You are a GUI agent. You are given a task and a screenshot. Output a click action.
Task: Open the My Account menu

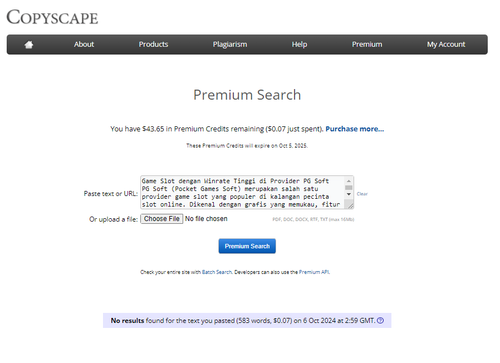coord(446,44)
